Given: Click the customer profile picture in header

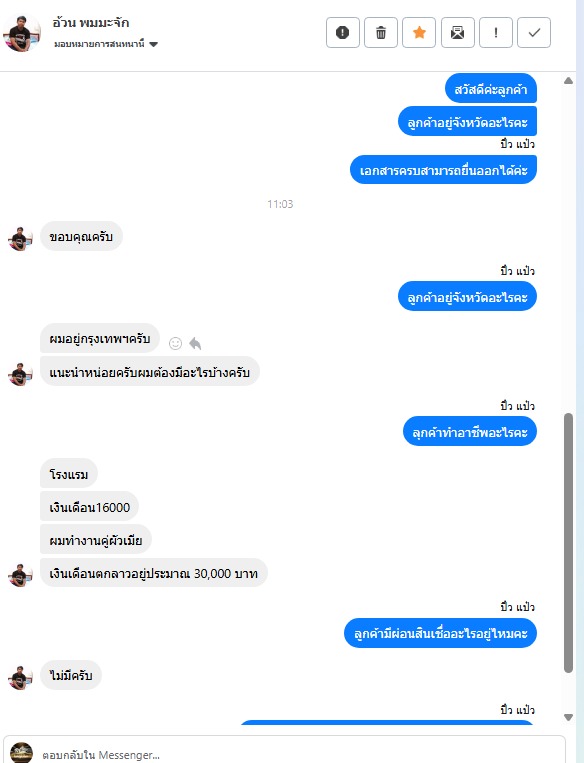Looking at the screenshot, I should tap(21, 34).
